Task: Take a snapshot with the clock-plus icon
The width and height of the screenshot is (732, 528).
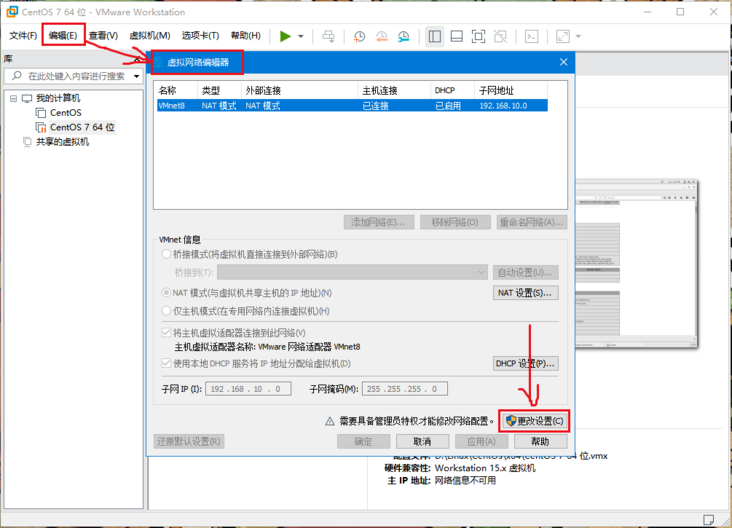Action: click(x=359, y=36)
